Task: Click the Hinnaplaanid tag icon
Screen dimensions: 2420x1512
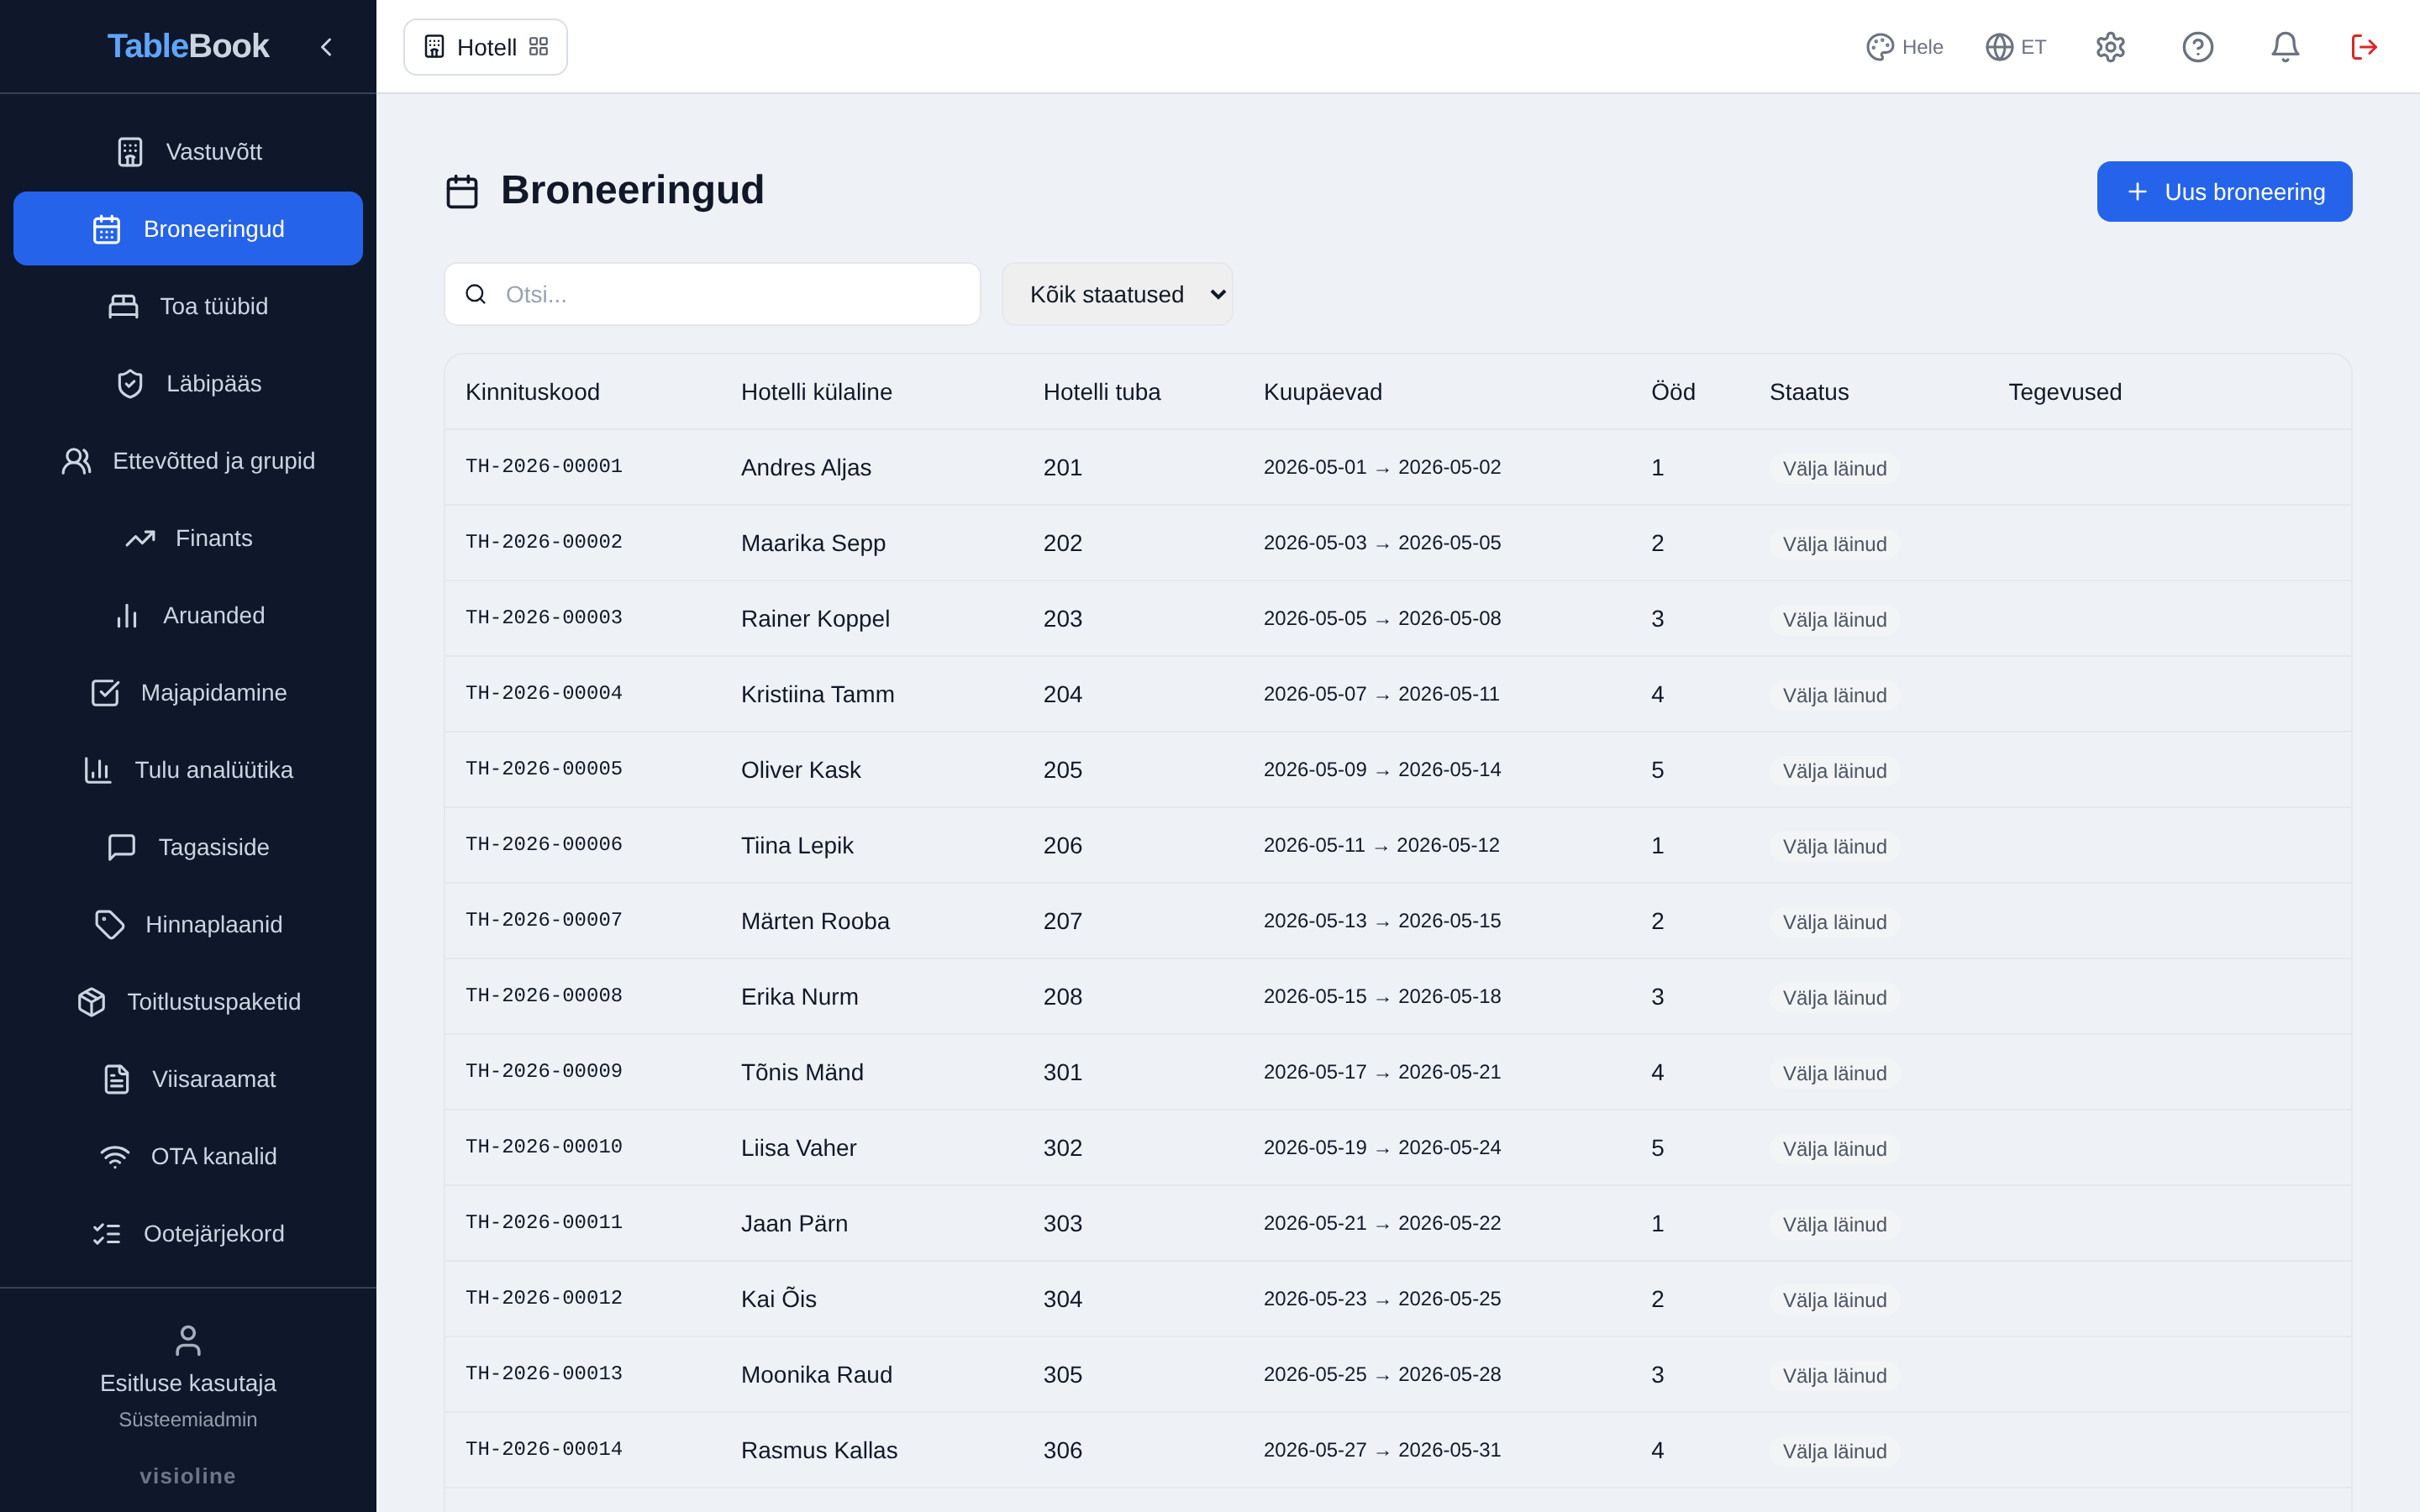Action: tap(109, 925)
